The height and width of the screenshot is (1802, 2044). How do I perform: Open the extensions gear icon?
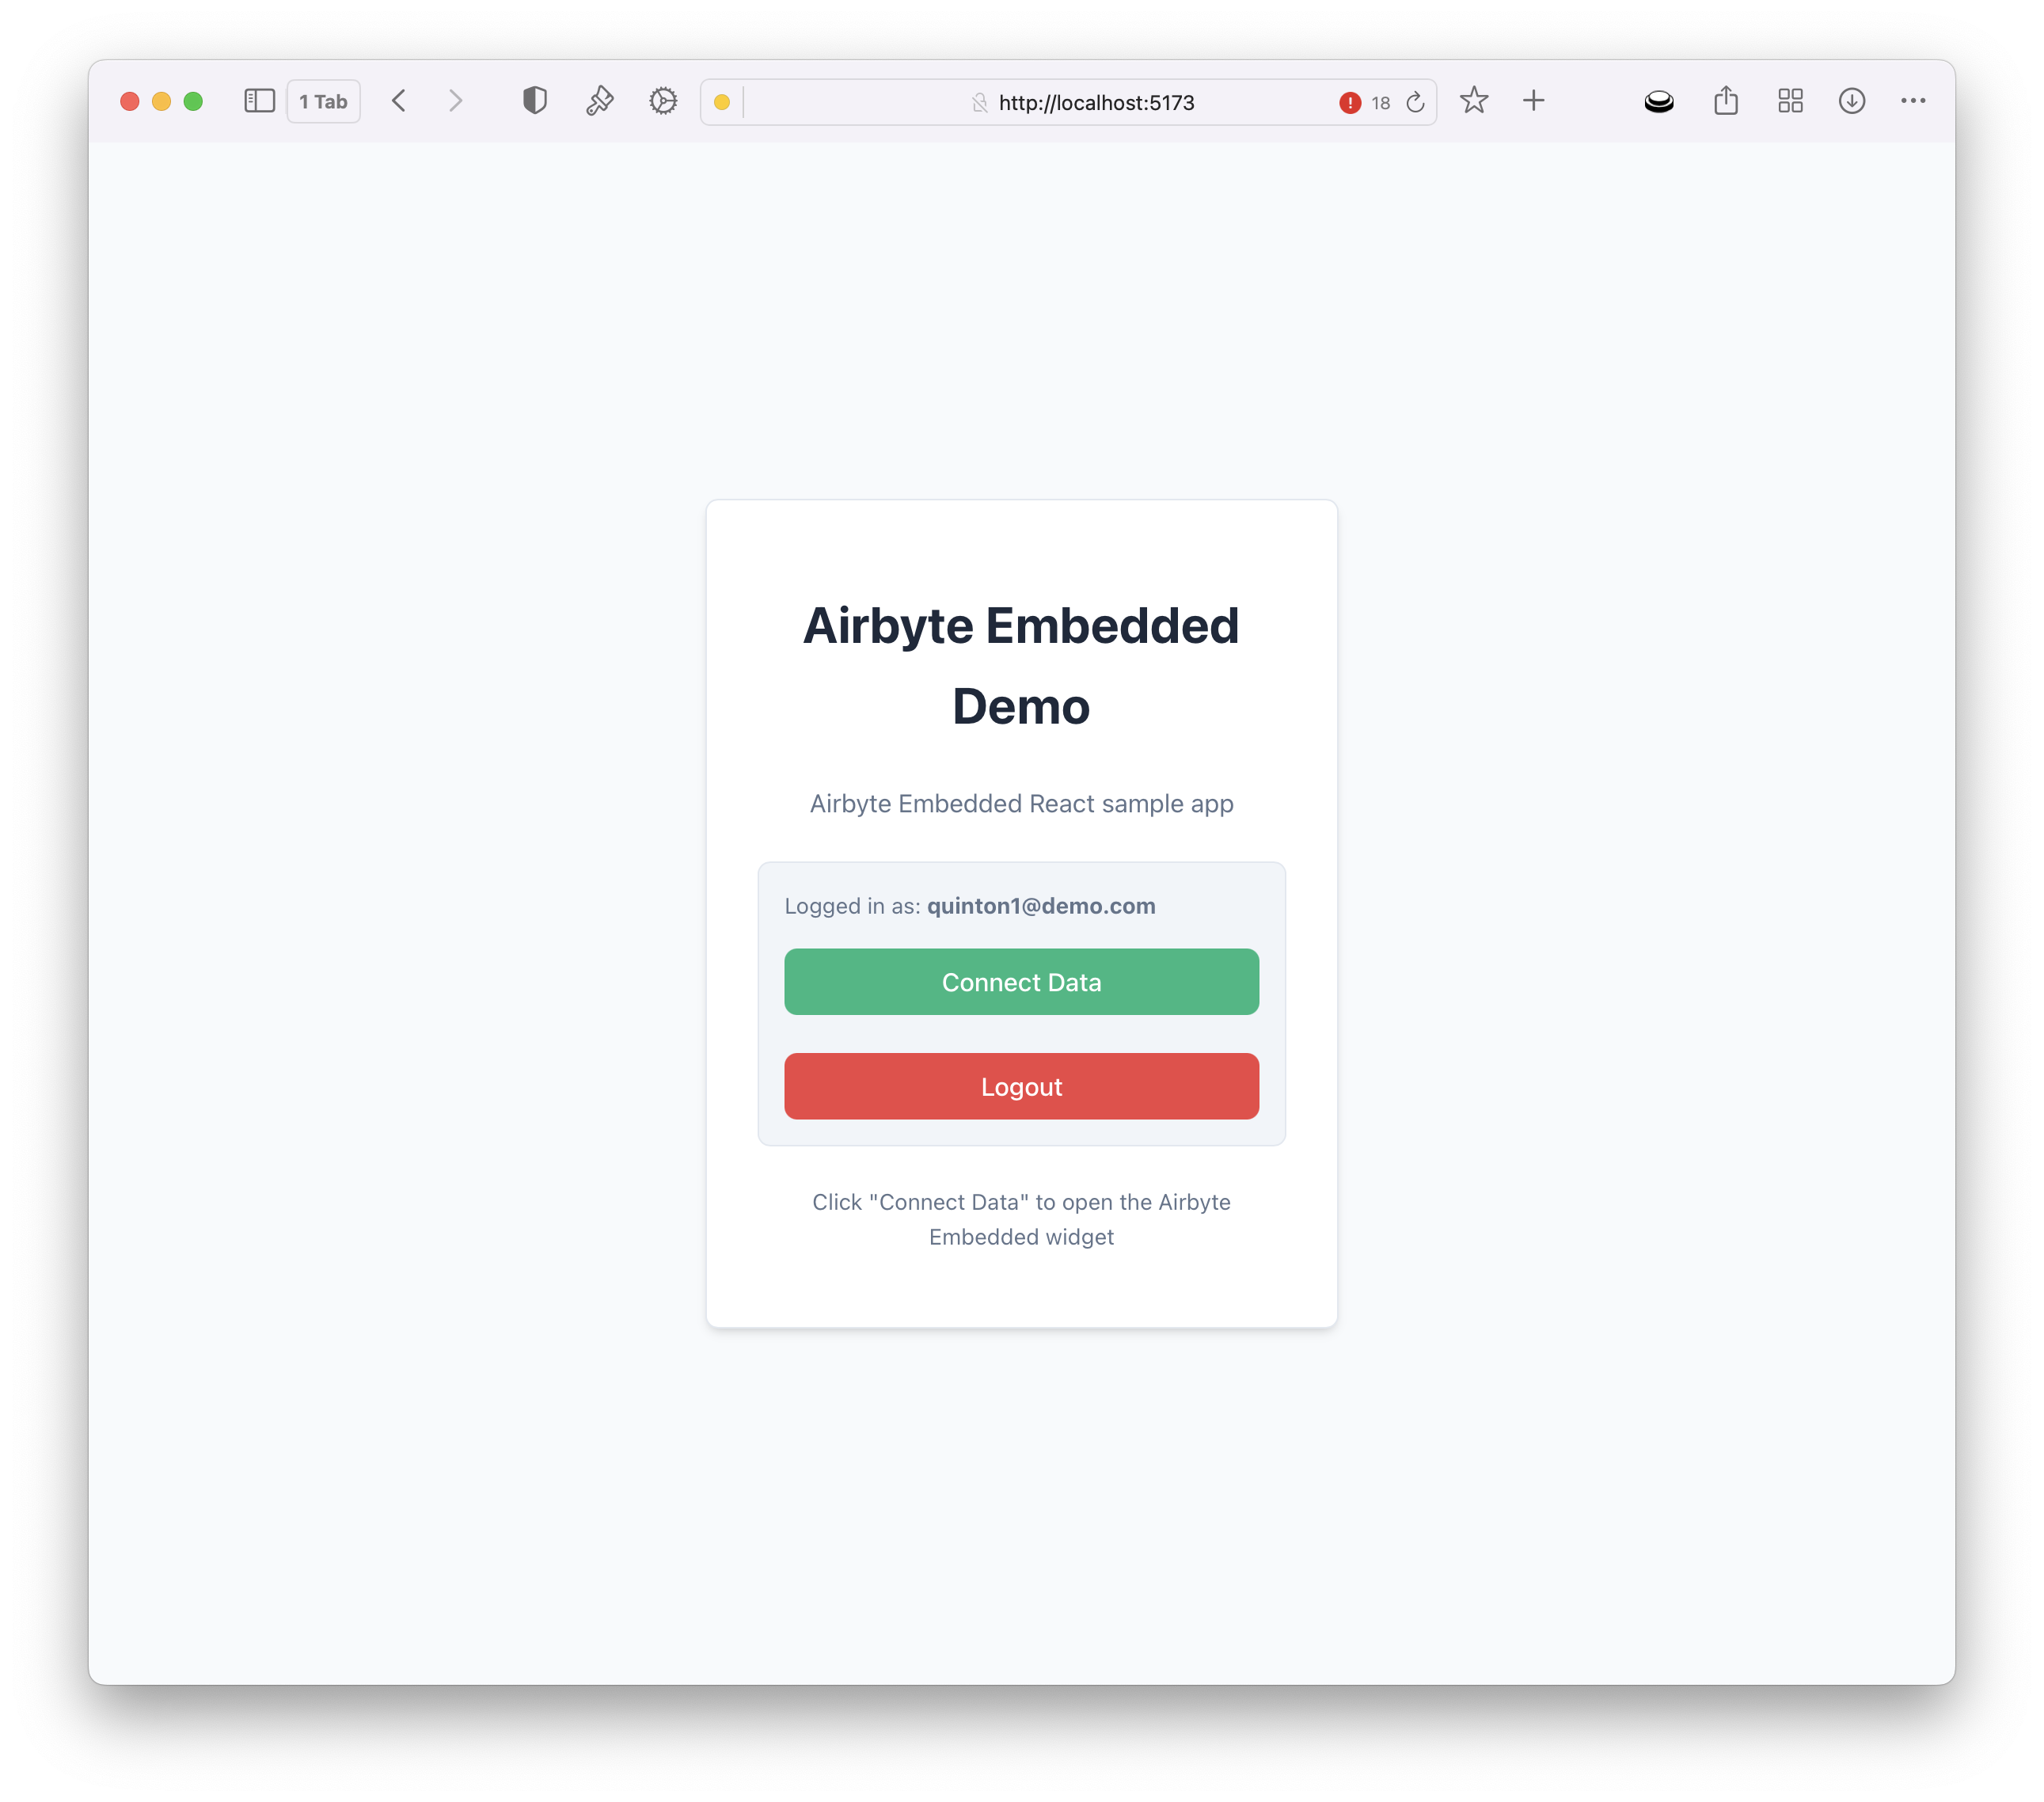click(x=662, y=100)
